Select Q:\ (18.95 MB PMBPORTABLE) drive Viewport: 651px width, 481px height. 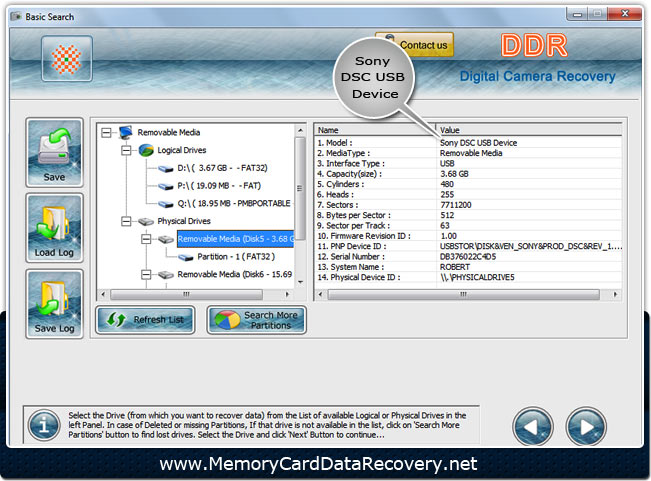click(234, 203)
